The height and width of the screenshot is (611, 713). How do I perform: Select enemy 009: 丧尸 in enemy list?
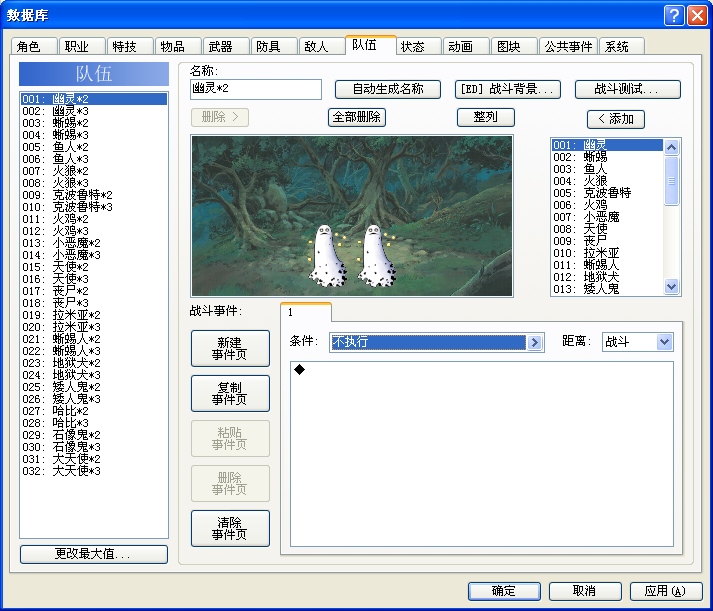click(x=607, y=241)
